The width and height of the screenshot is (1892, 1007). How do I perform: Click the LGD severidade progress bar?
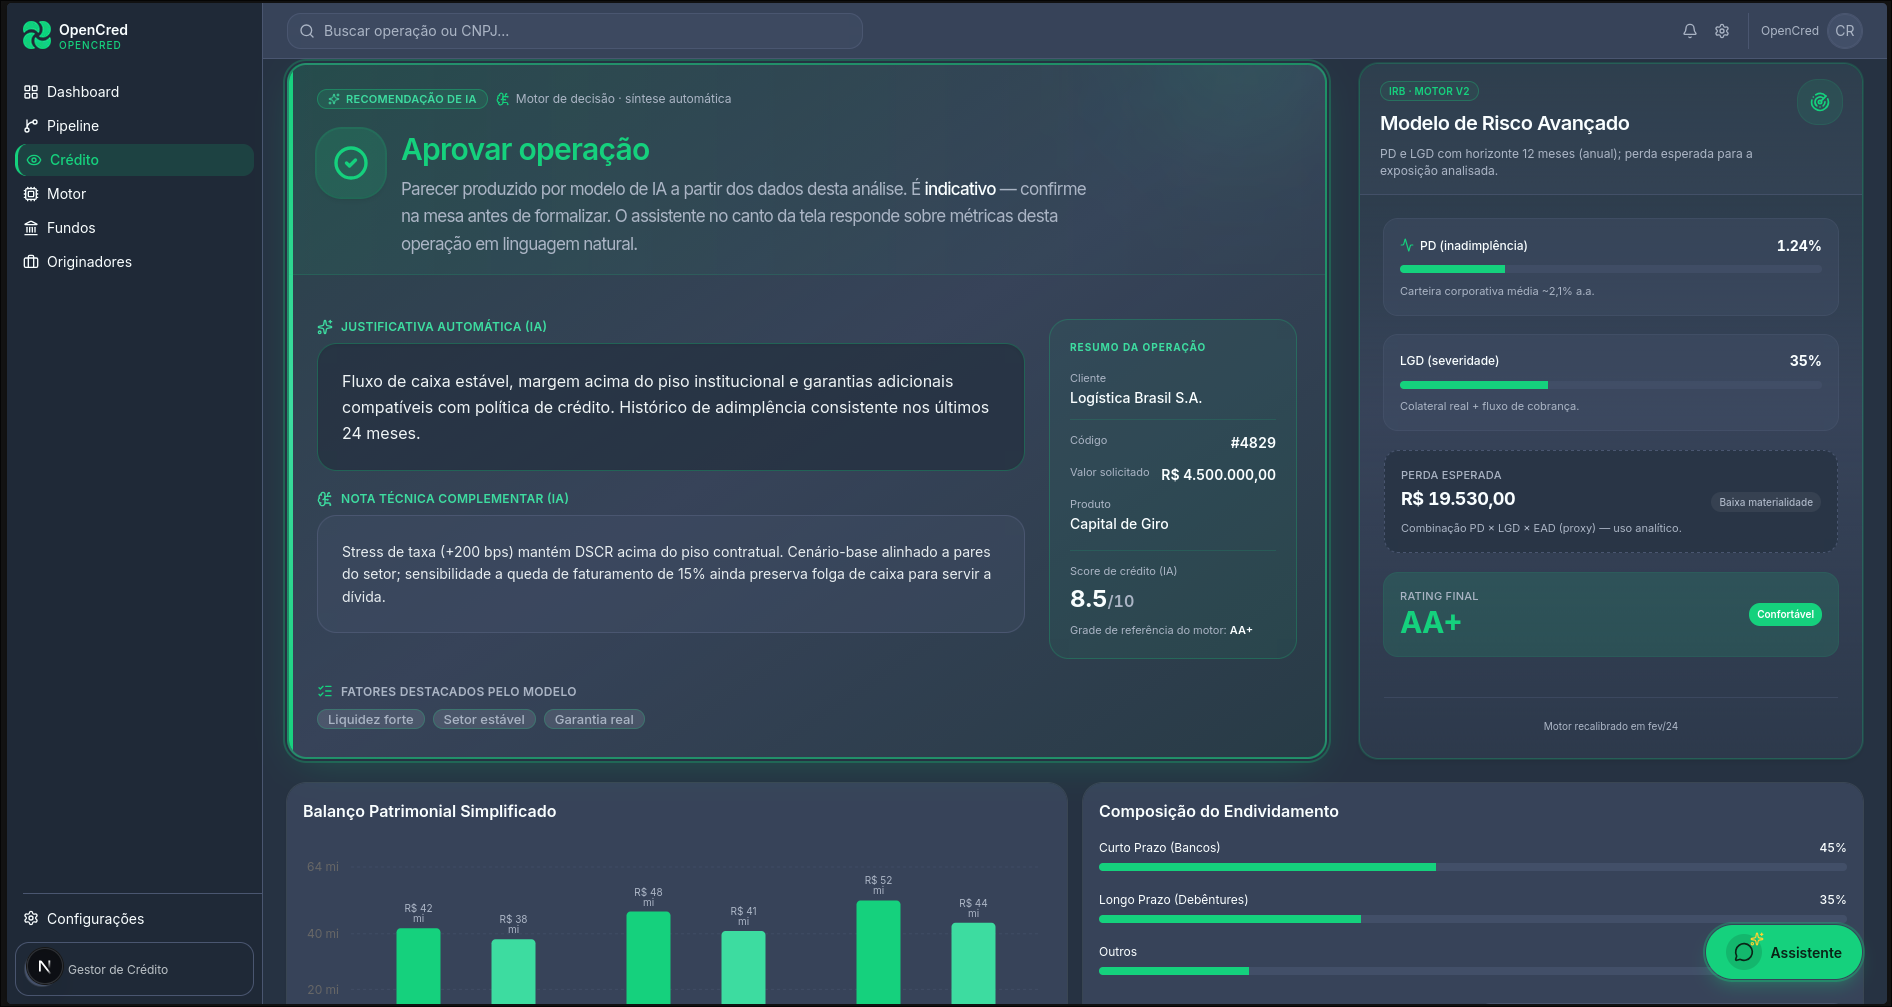tap(1611, 385)
